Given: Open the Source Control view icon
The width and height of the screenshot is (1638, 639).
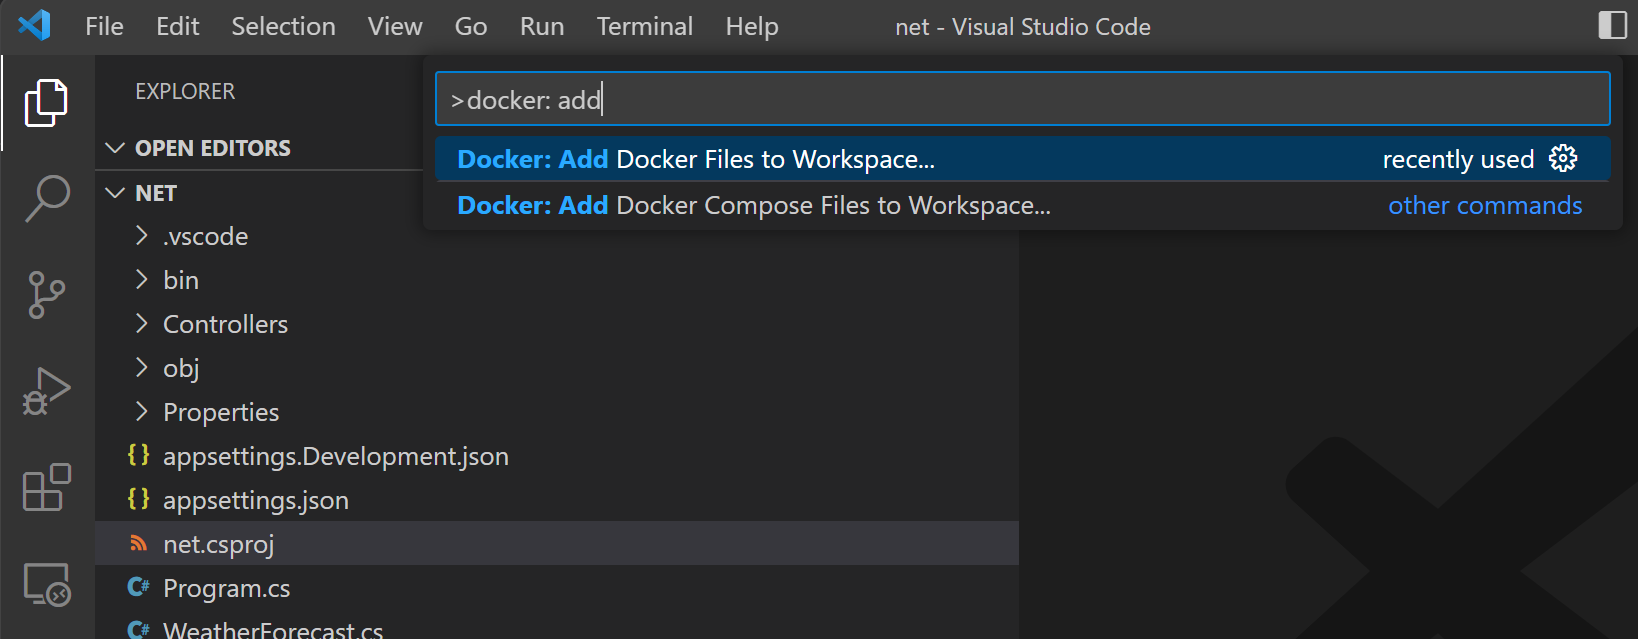Looking at the screenshot, I should 46,295.
